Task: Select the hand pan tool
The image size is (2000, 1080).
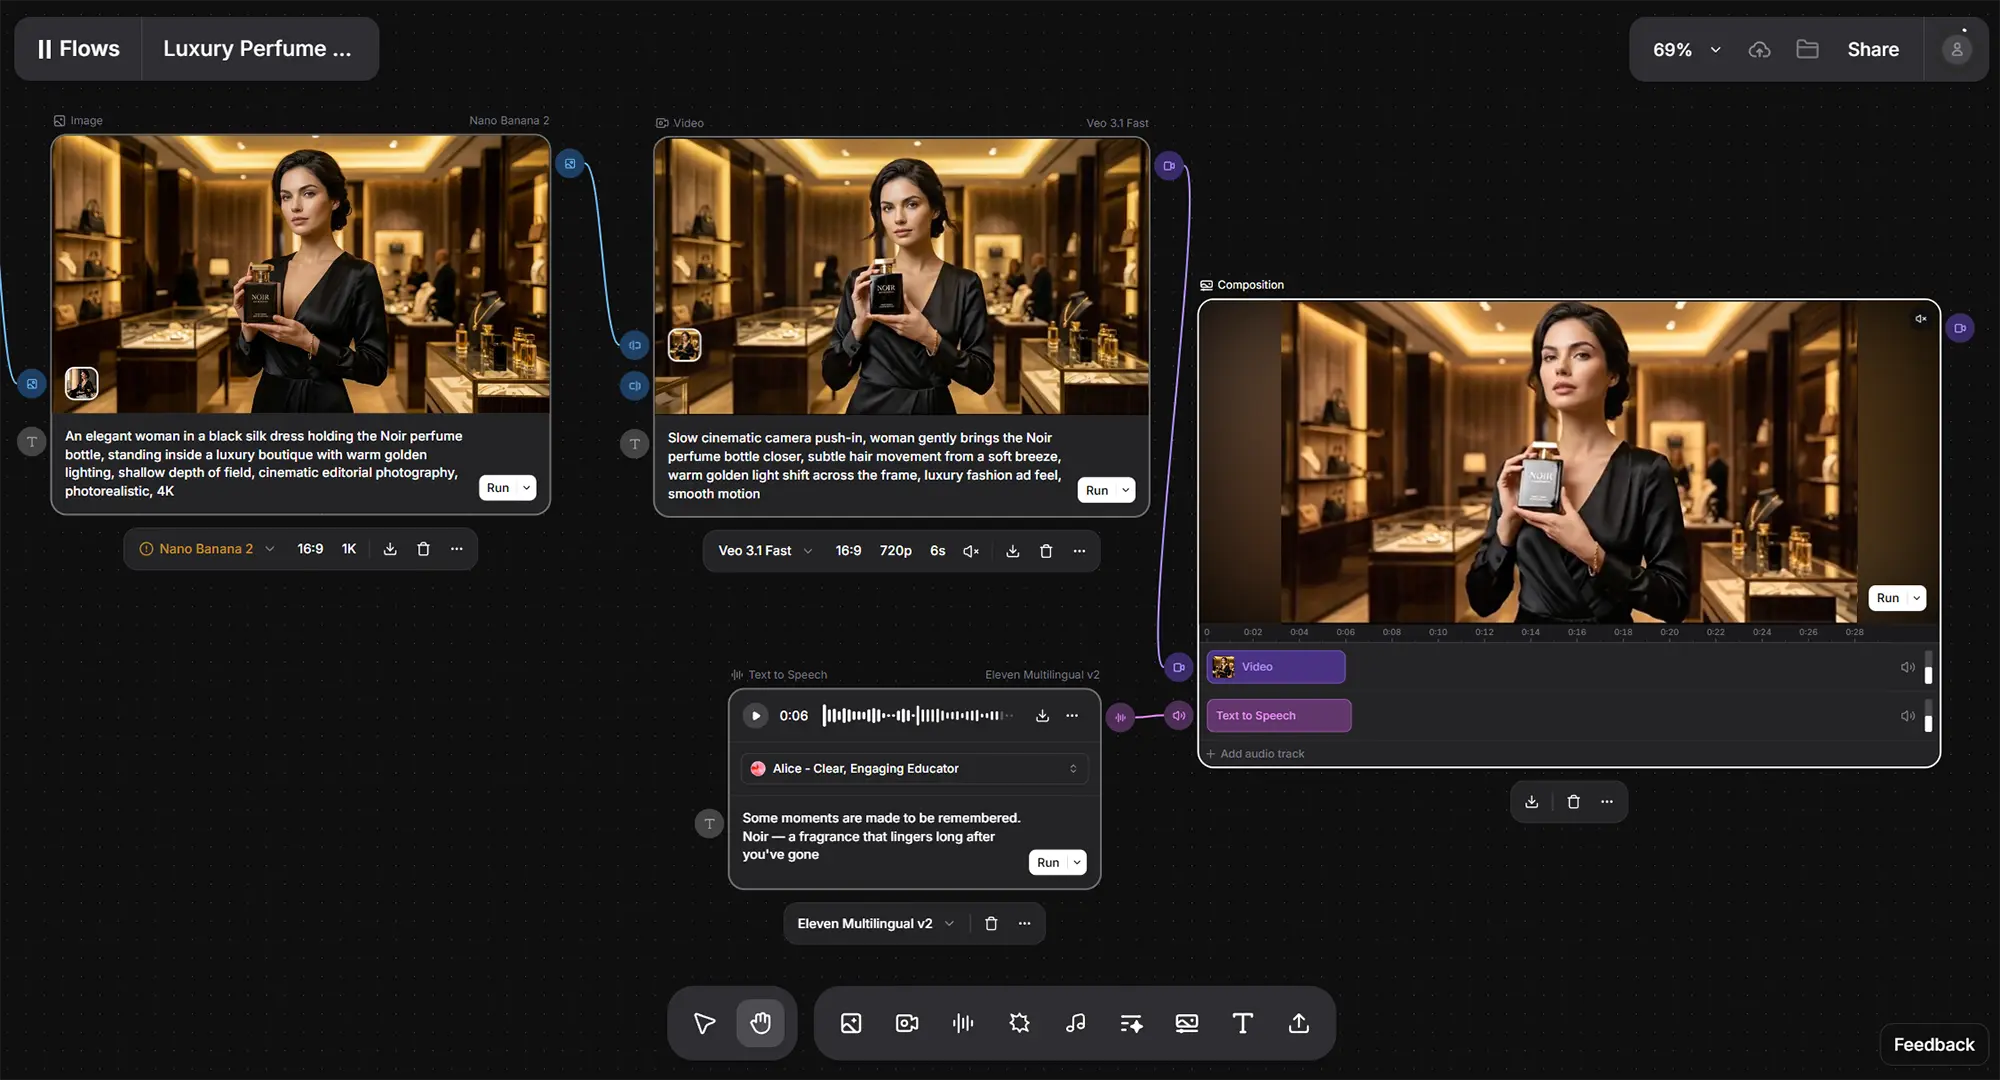Action: (761, 1023)
